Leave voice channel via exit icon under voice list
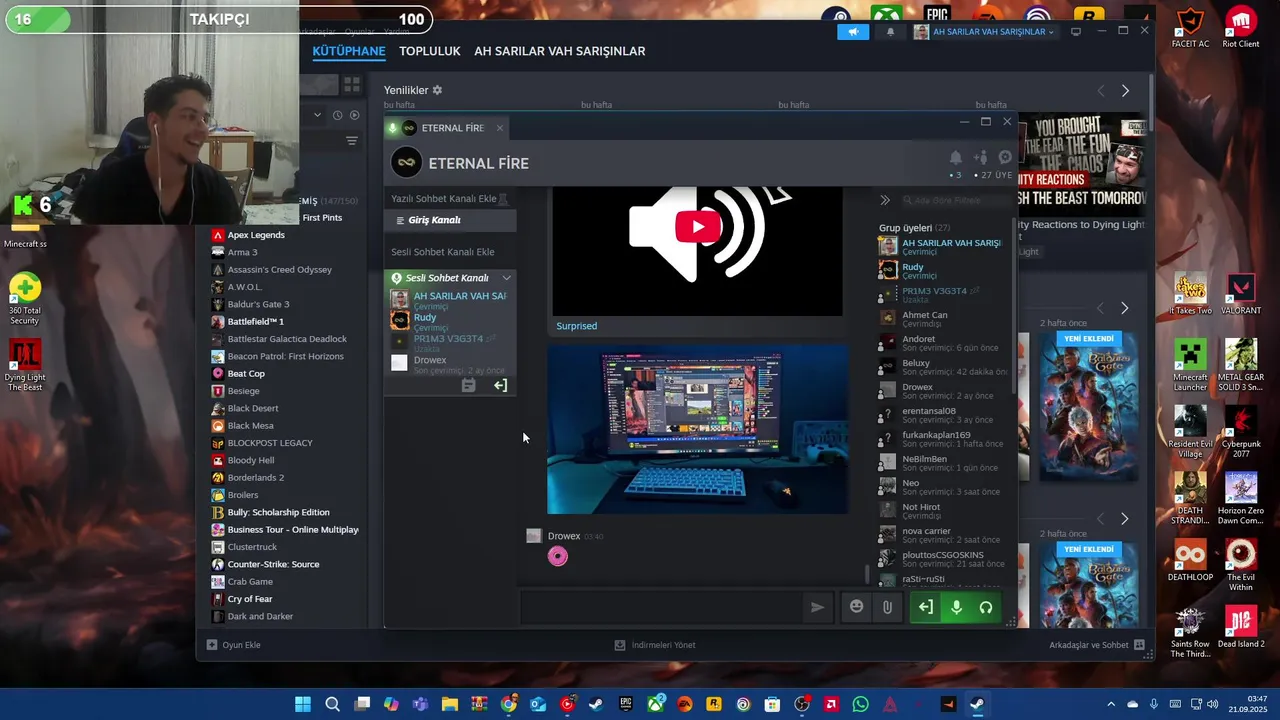The height and width of the screenshot is (720, 1280). (500, 385)
